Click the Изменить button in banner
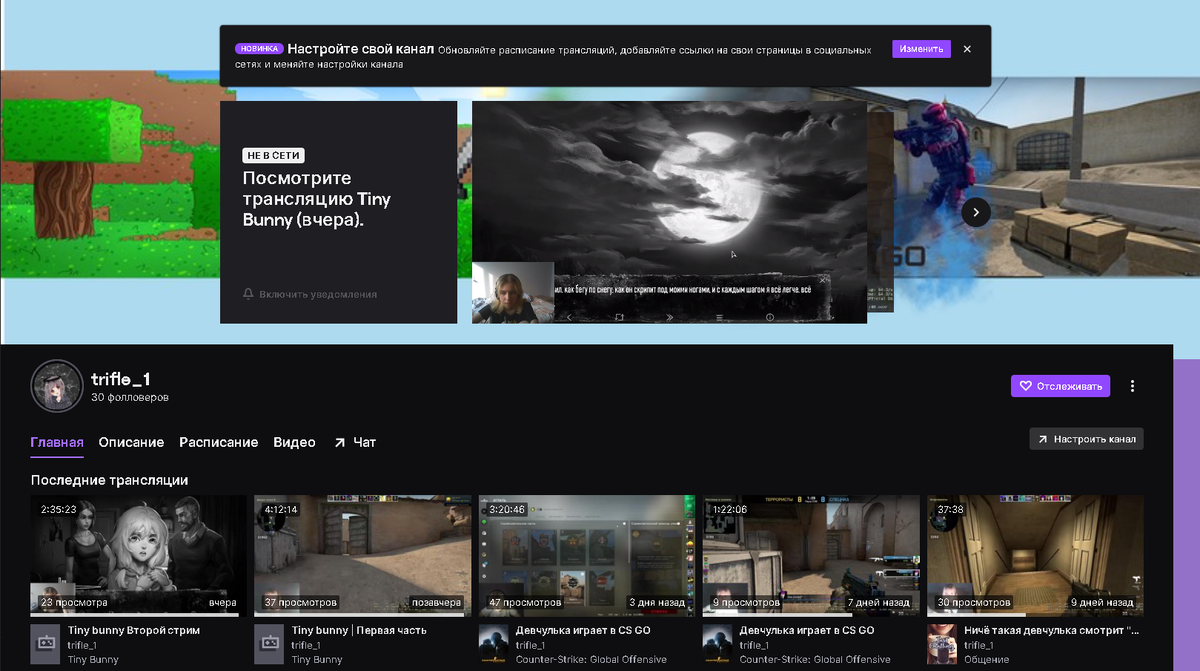Image resolution: width=1200 pixels, height=671 pixels. coord(921,49)
